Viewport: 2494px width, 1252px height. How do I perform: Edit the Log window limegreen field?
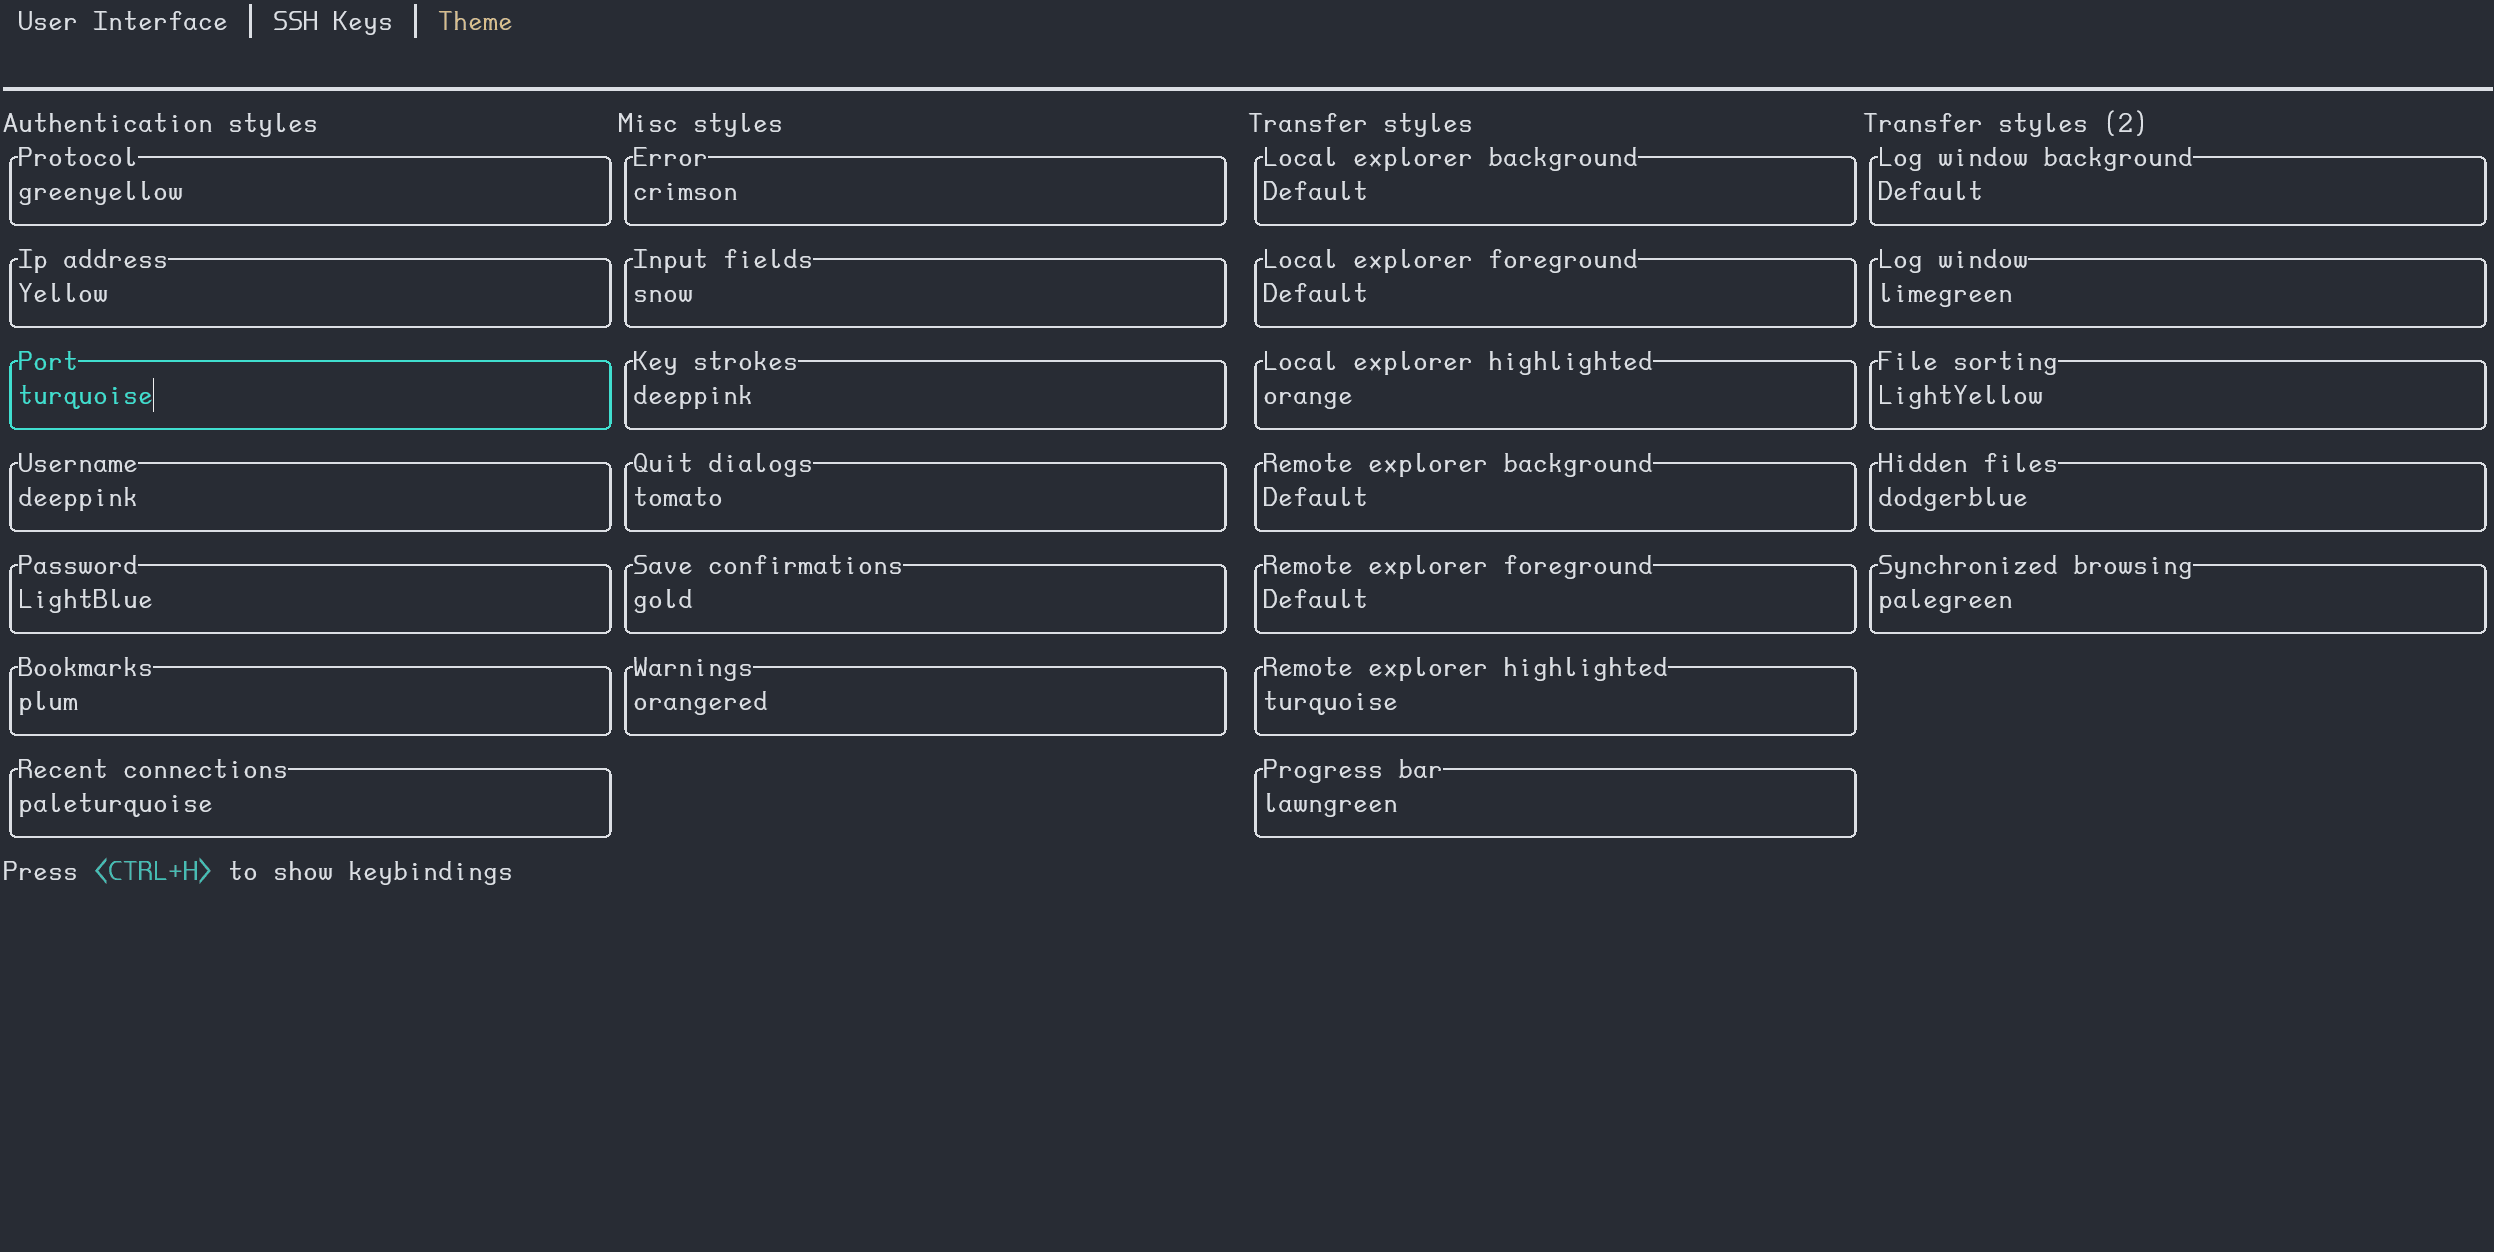pos(2177,294)
